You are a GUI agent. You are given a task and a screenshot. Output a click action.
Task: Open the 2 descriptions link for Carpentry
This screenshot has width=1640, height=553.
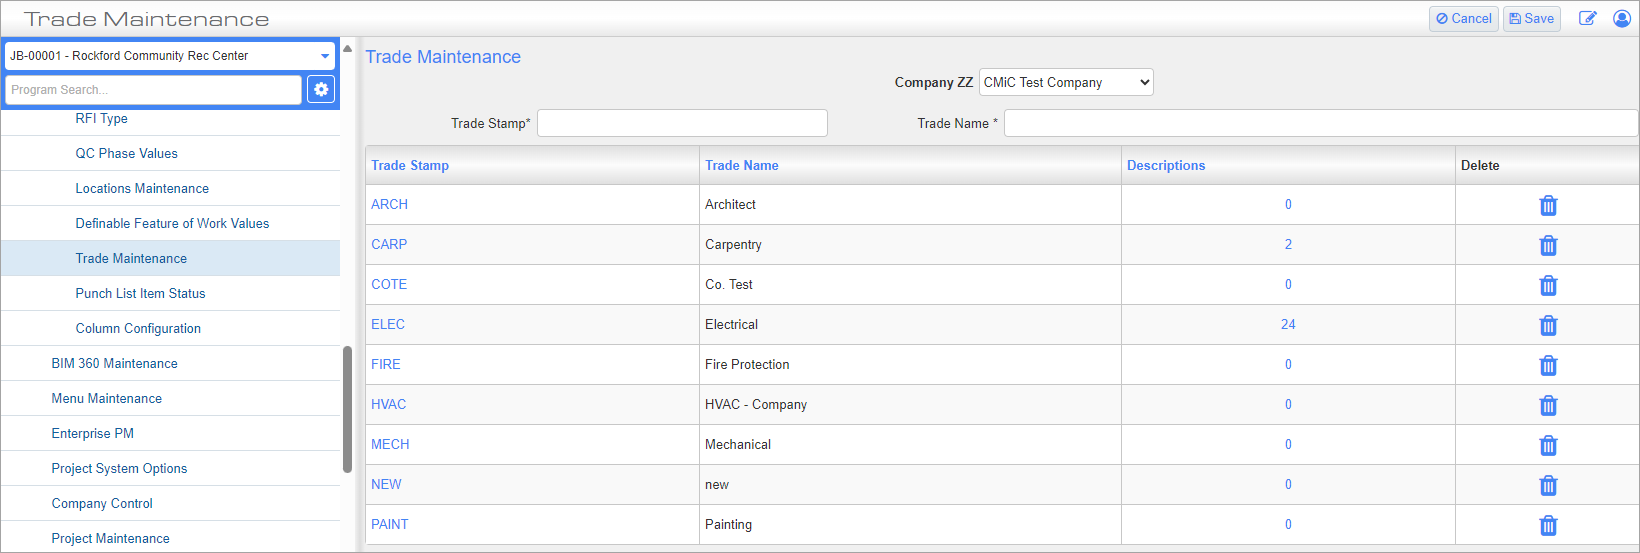[x=1288, y=244]
